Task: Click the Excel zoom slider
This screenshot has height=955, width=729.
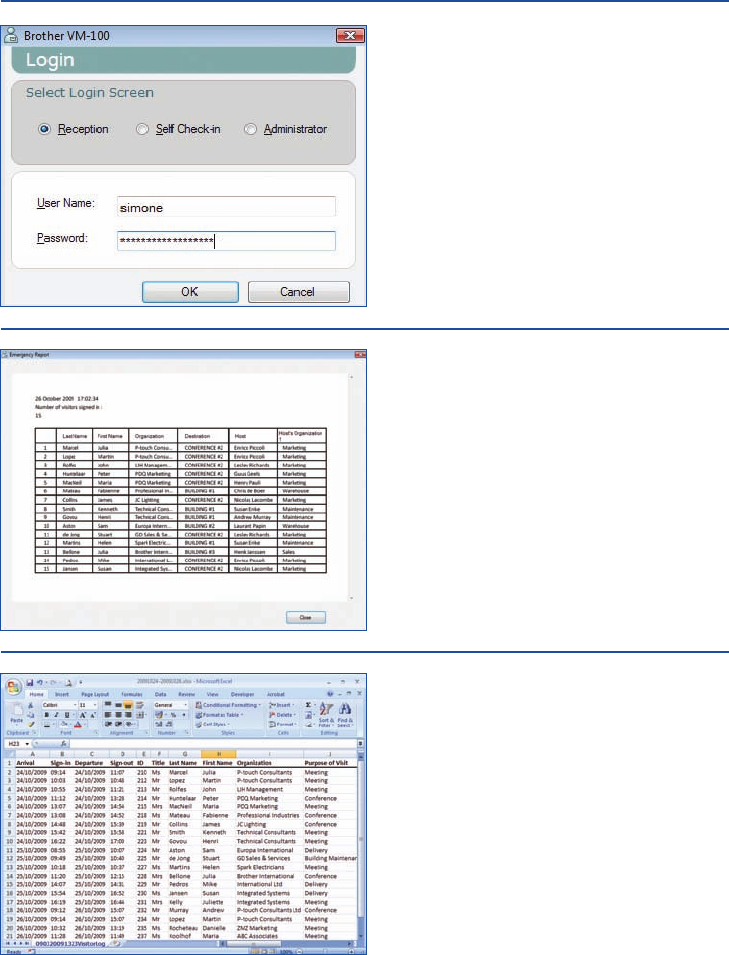Action: click(323, 951)
